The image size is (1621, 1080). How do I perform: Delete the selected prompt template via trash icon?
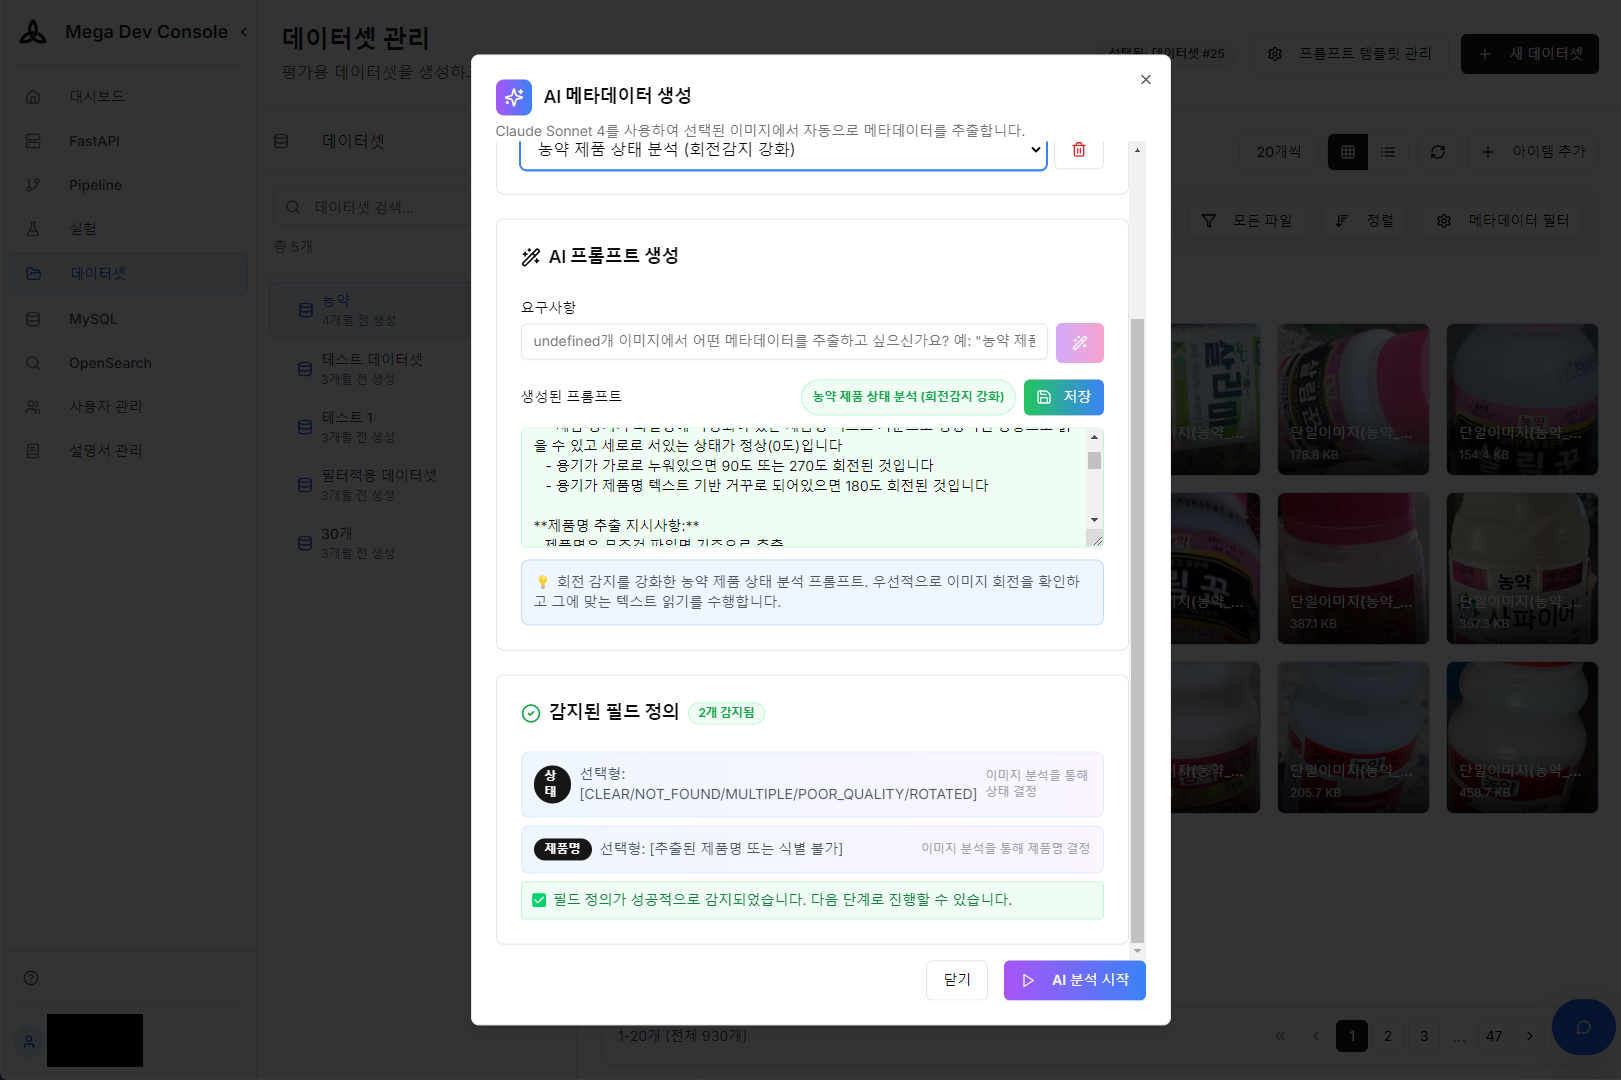[1078, 150]
